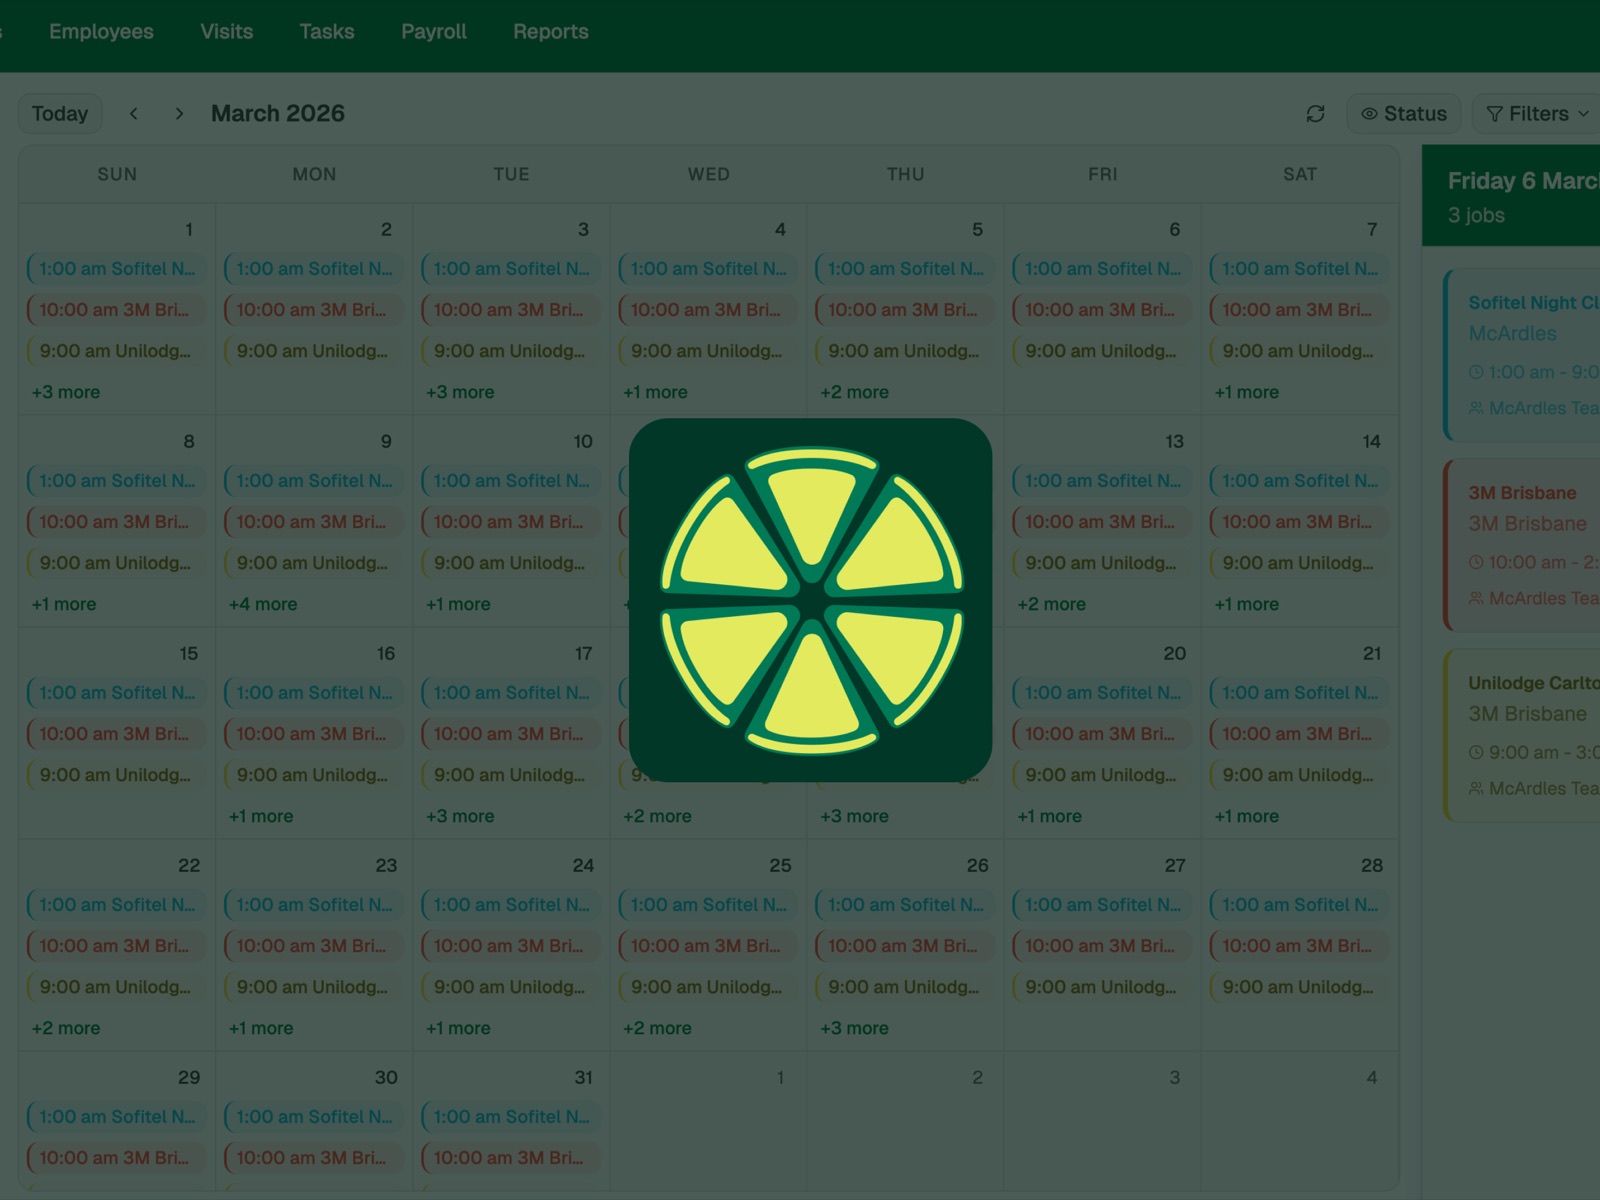Expand '+3 more' jobs on March 26
This screenshot has height=1200, width=1600.
coord(854,1028)
